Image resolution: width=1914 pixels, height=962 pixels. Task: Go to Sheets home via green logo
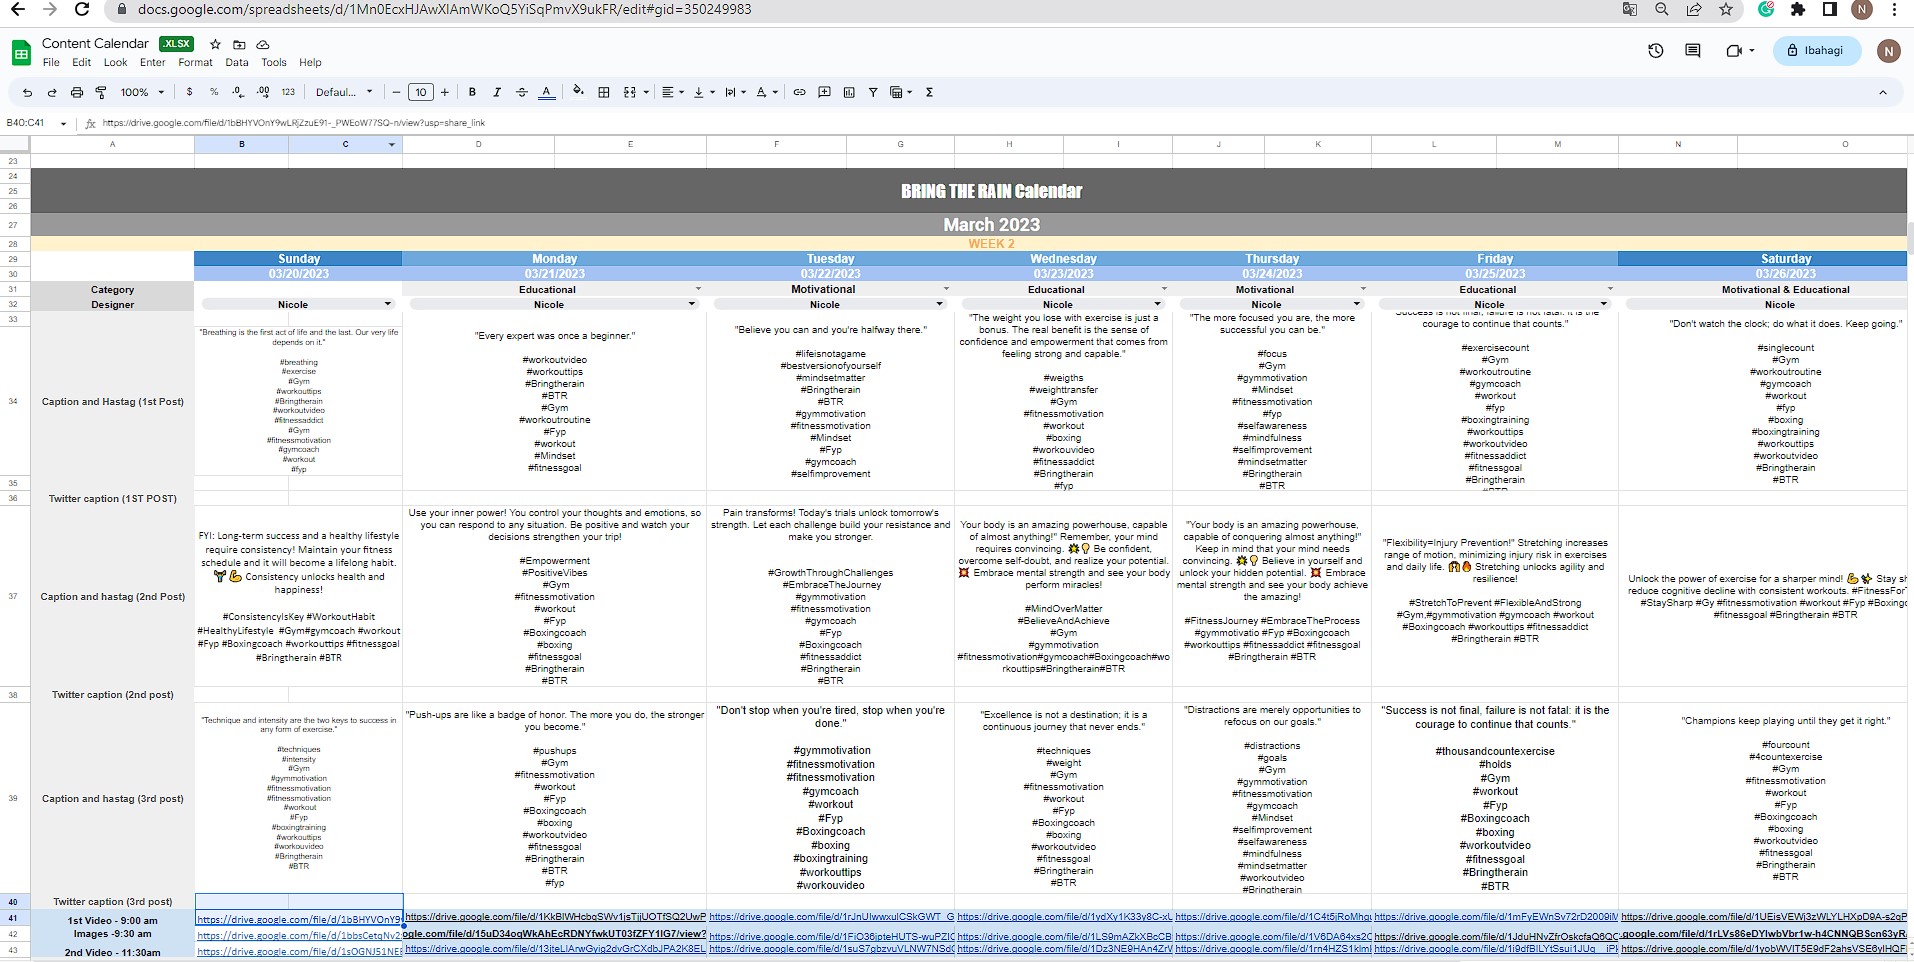[x=21, y=52]
